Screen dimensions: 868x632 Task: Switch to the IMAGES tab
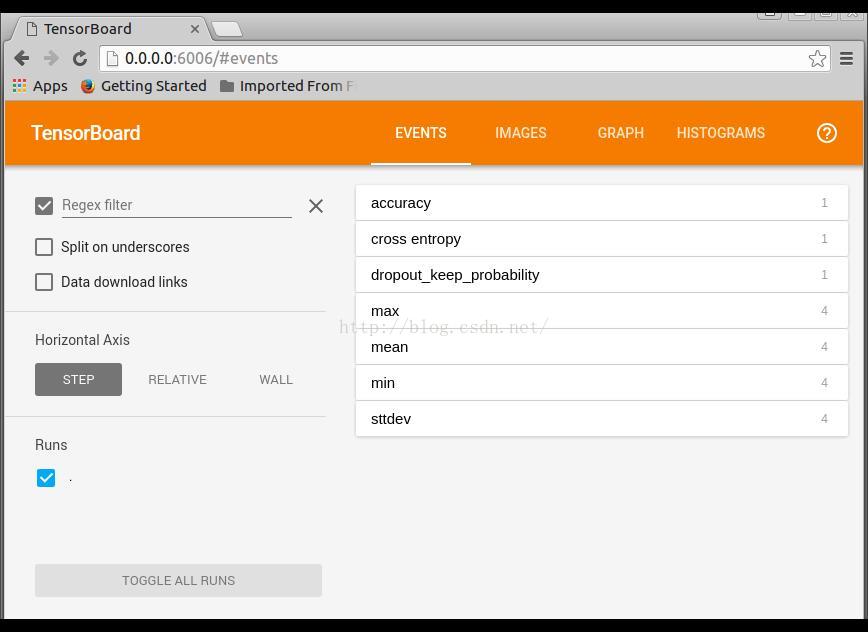(x=520, y=133)
